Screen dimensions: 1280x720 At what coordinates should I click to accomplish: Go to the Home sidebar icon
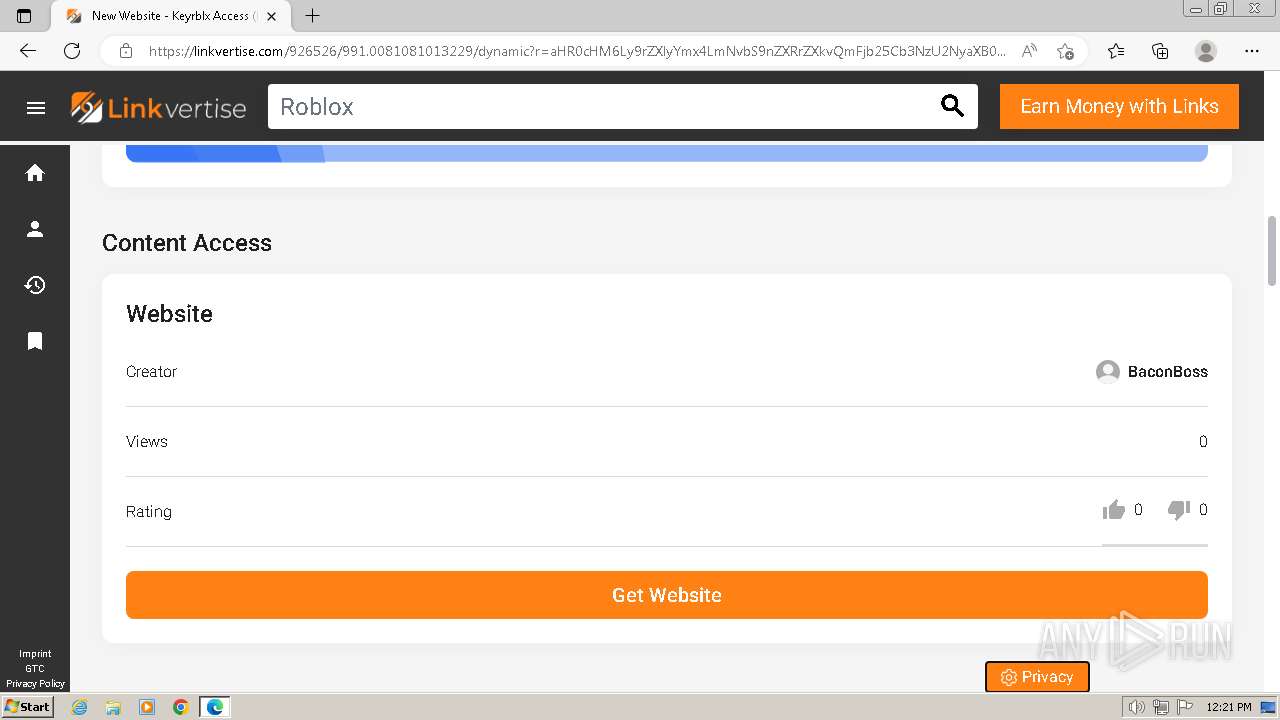point(35,173)
